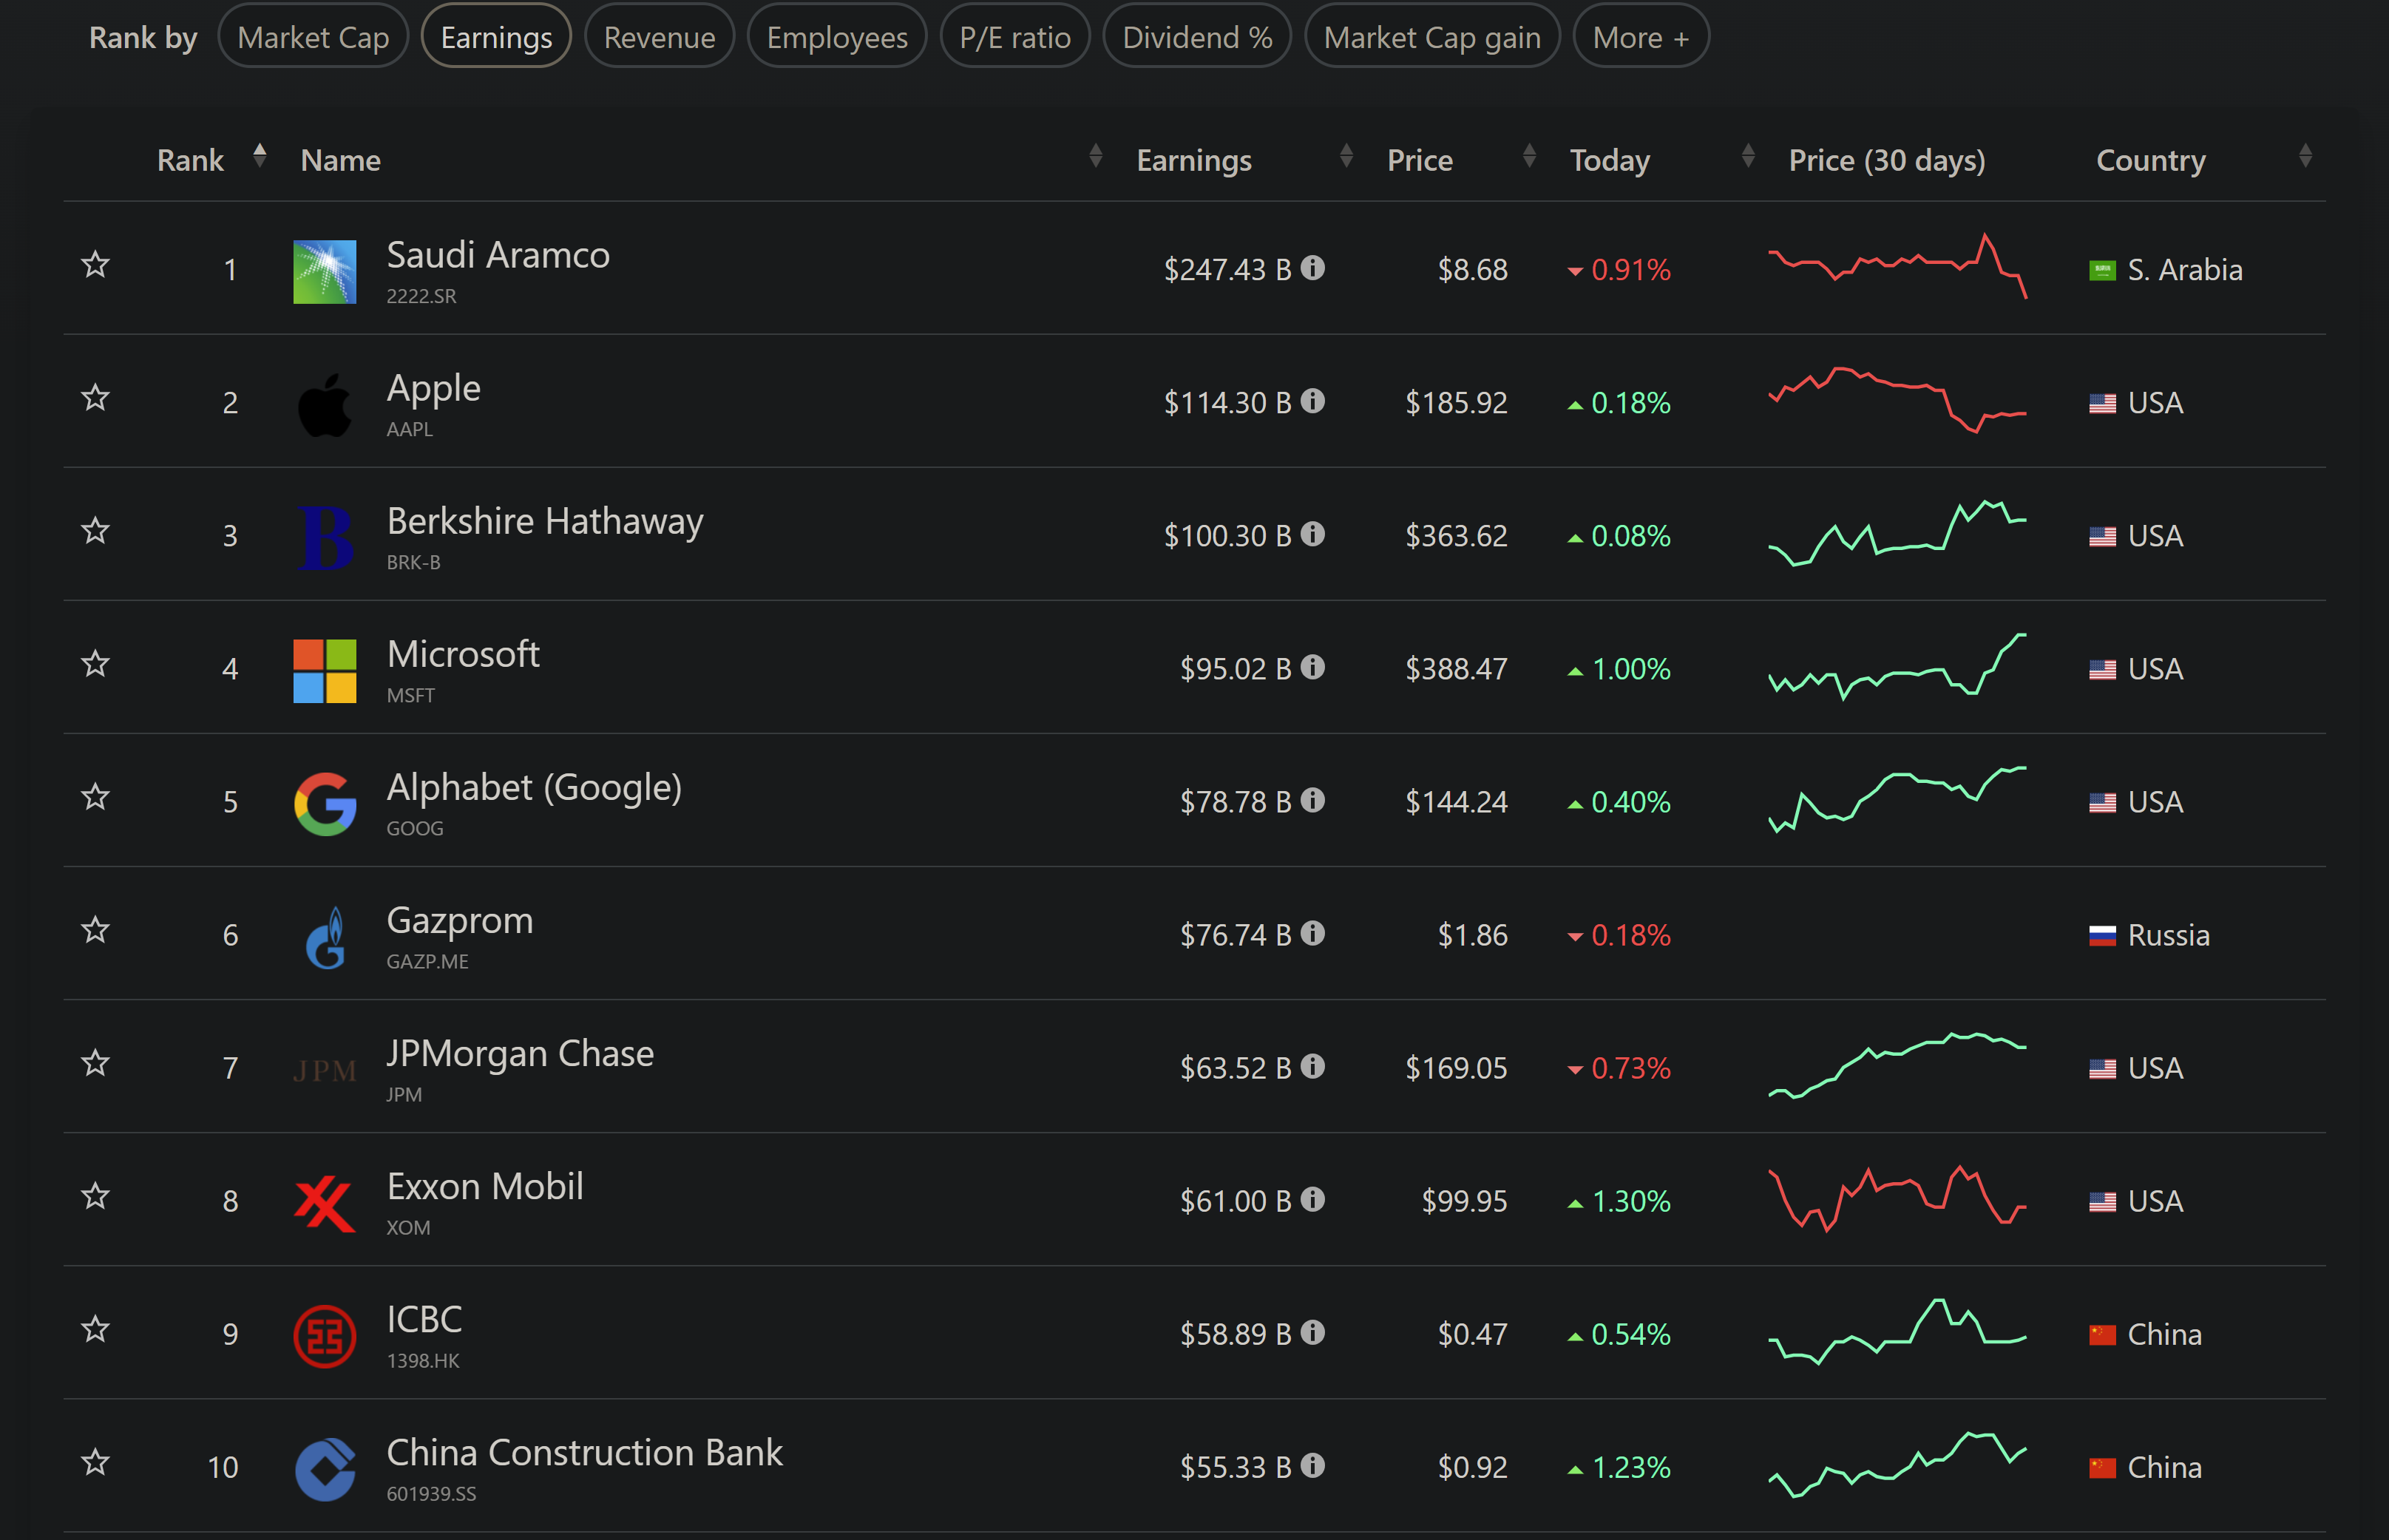This screenshot has height=1540, width=2389.
Task: Click info icon next to JPMorgan earnings
Action: pyautogui.click(x=1313, y=1067)
